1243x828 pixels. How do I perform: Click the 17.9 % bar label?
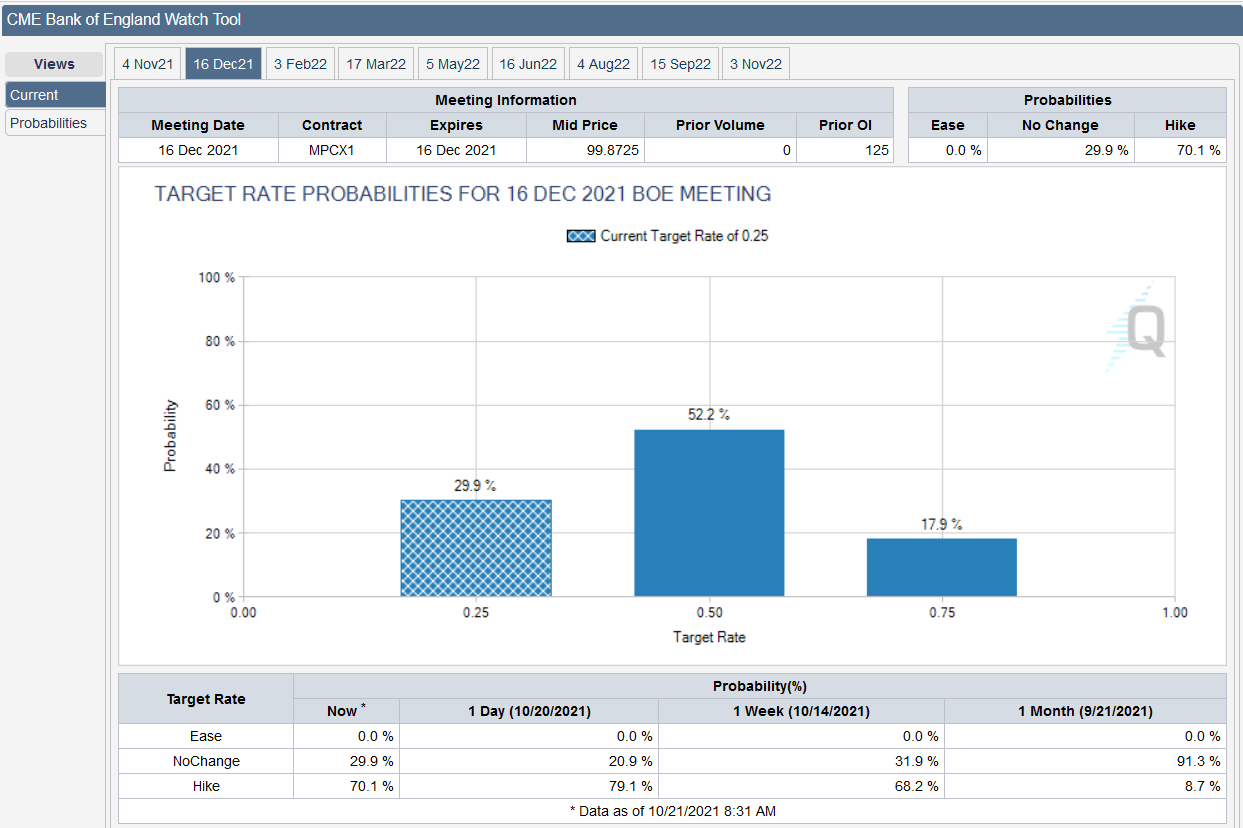941,524
